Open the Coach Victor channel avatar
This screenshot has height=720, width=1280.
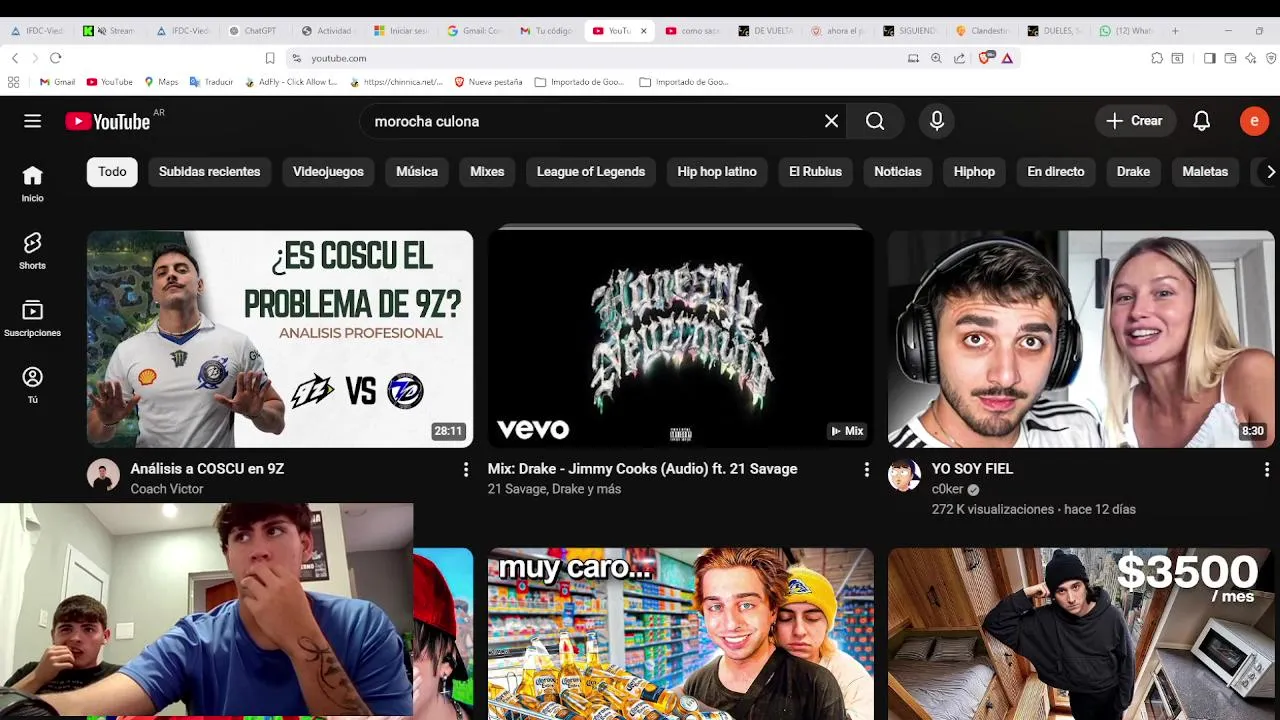coord(103,475)
